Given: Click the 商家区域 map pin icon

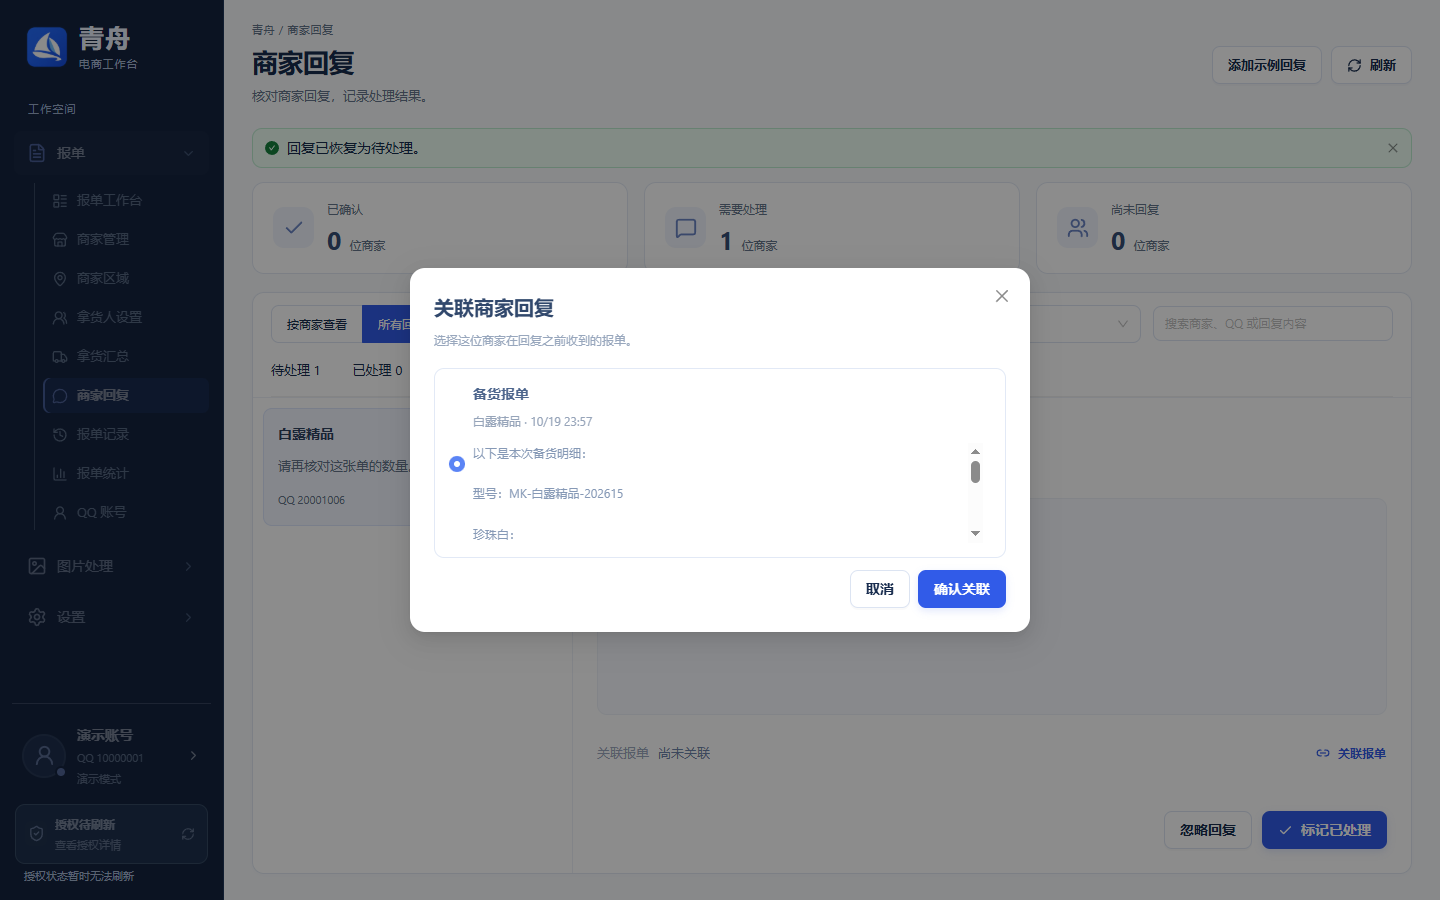Looking at the screenshot, I should point(60,279).
